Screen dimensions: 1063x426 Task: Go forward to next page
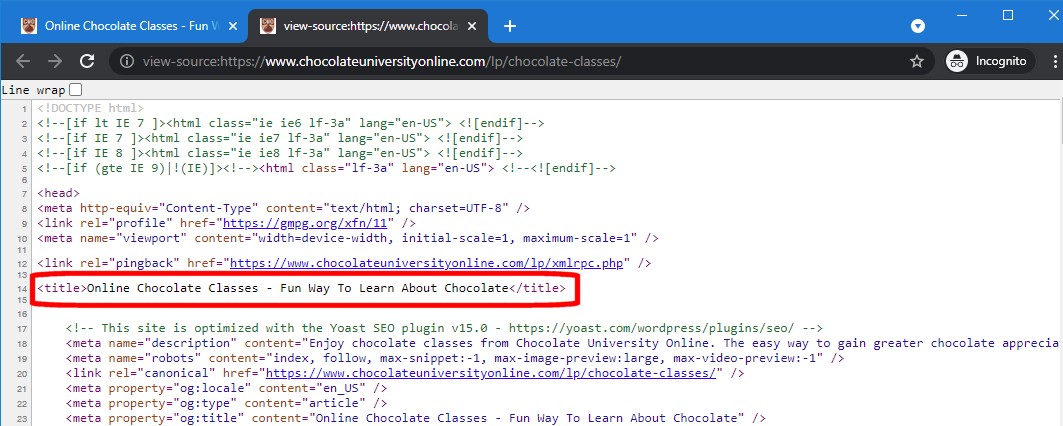click(x=55, y=61)
